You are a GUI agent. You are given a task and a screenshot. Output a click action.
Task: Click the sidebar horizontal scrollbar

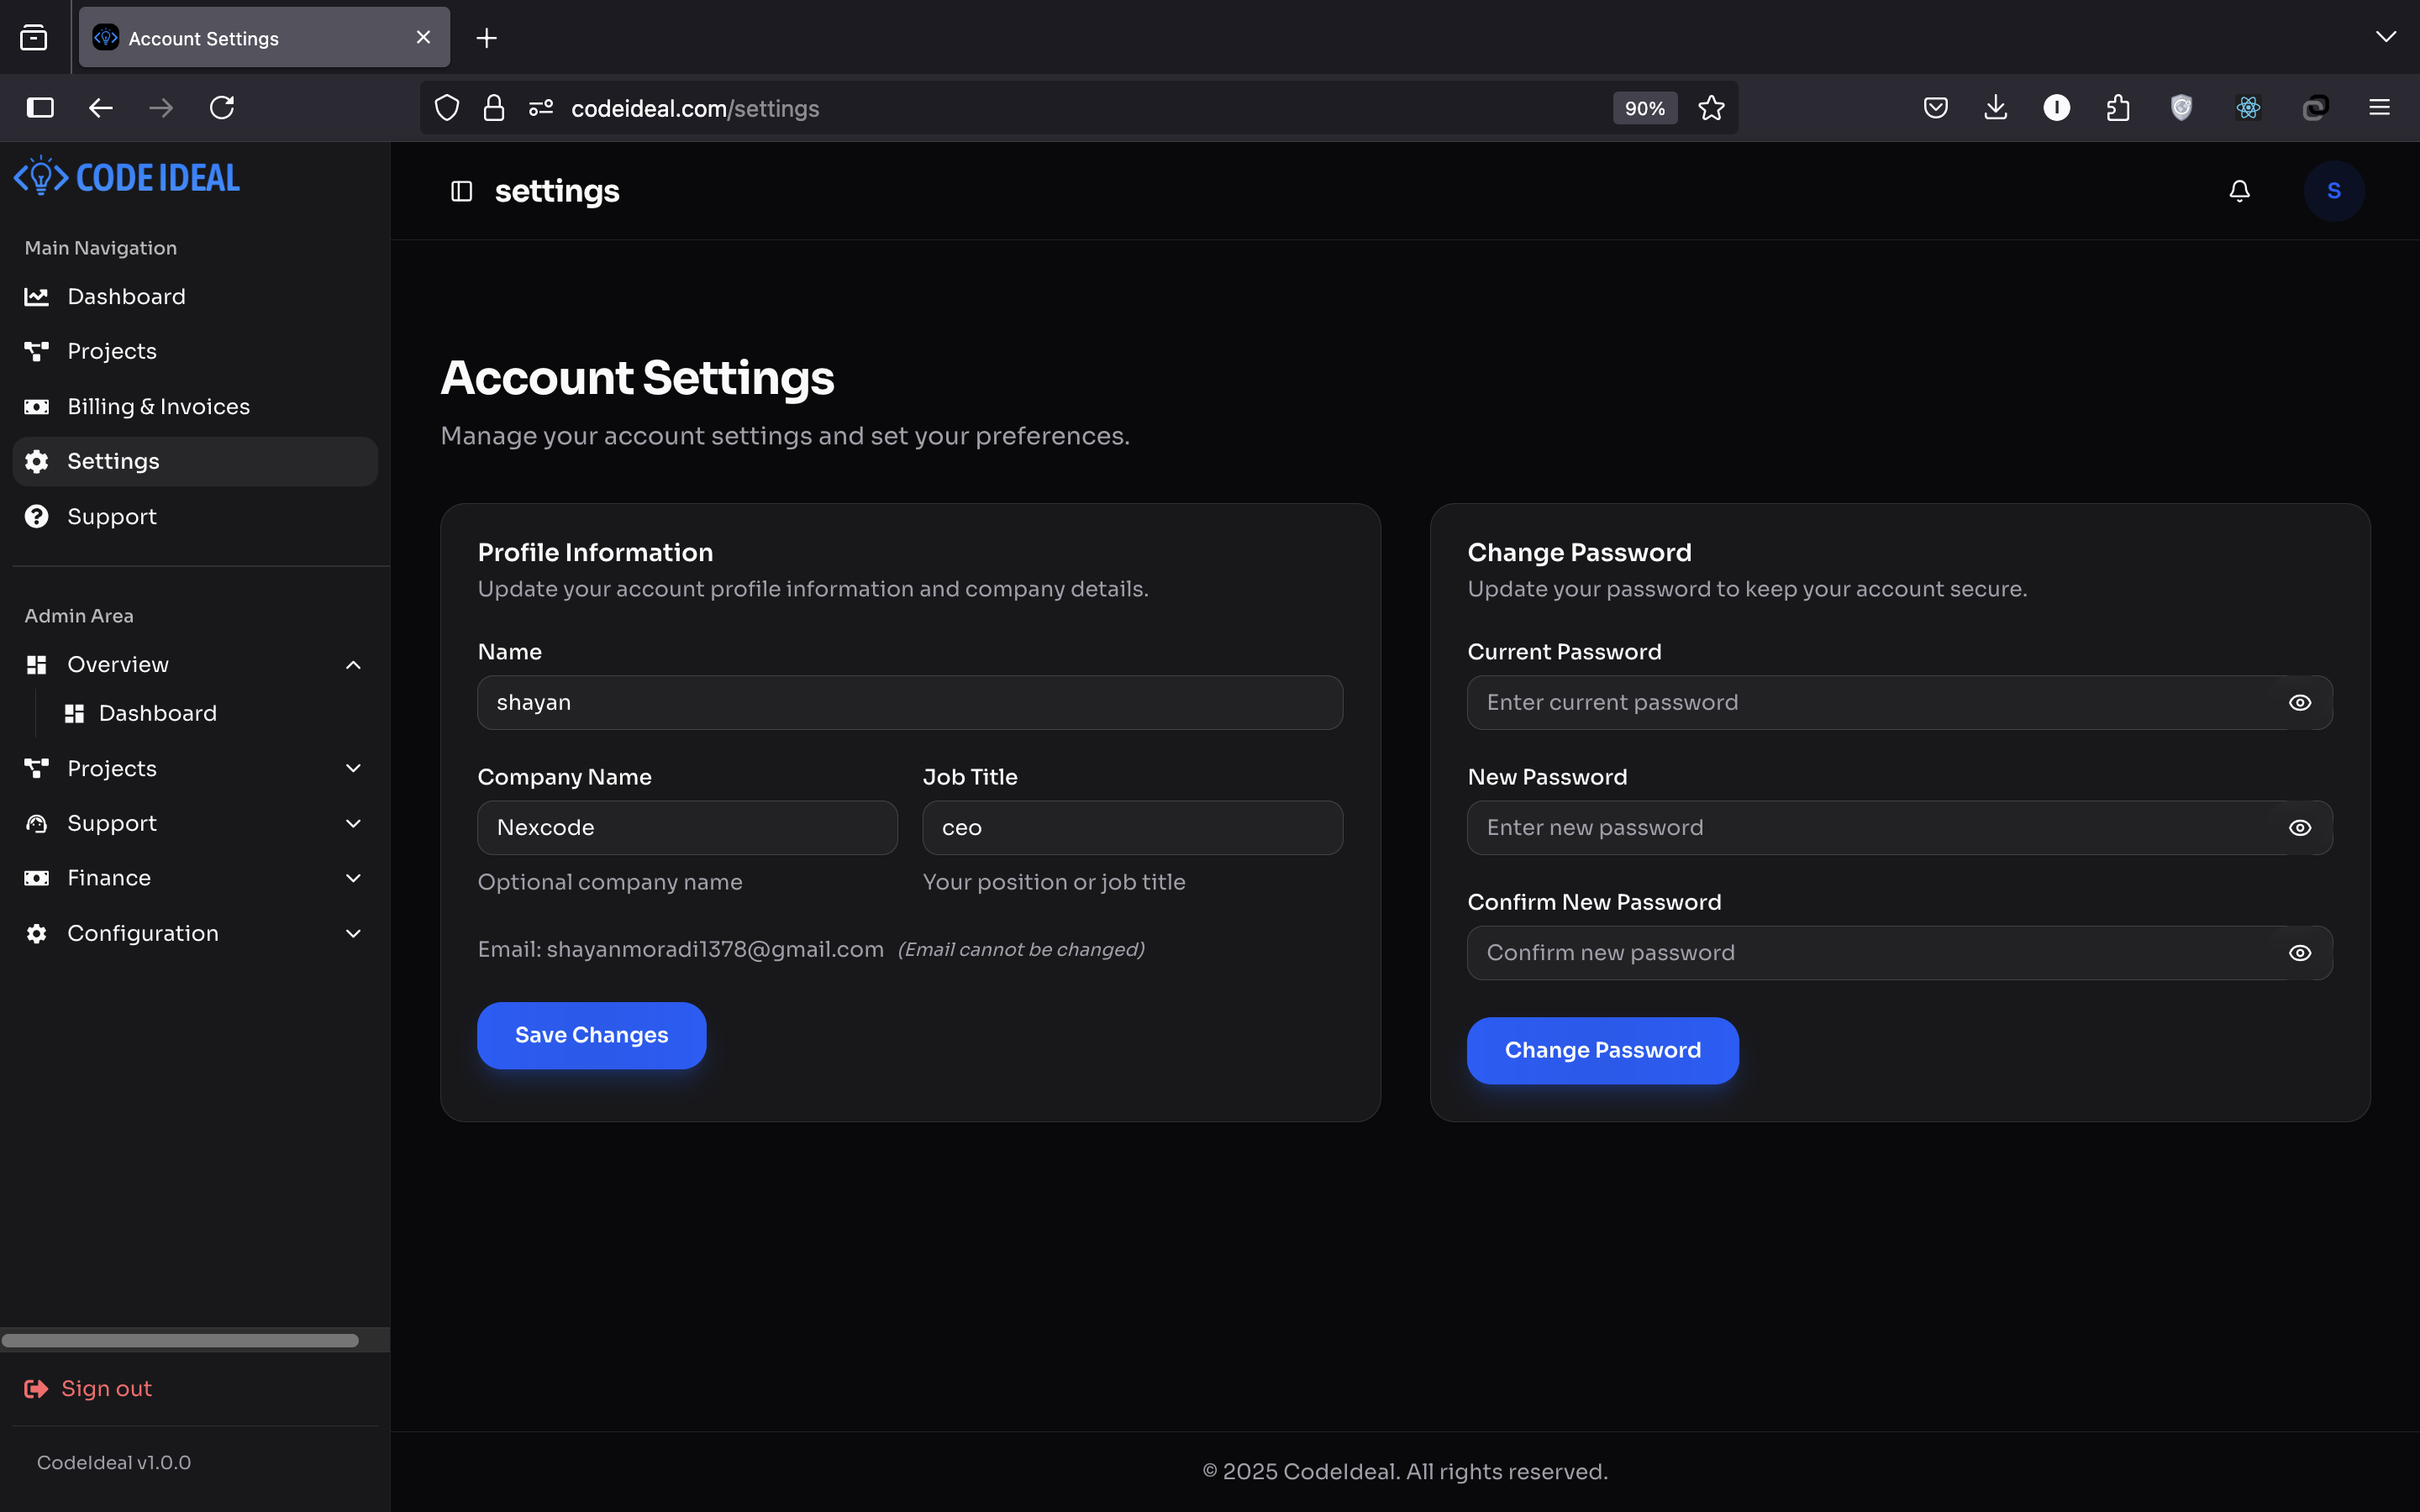180,1340
